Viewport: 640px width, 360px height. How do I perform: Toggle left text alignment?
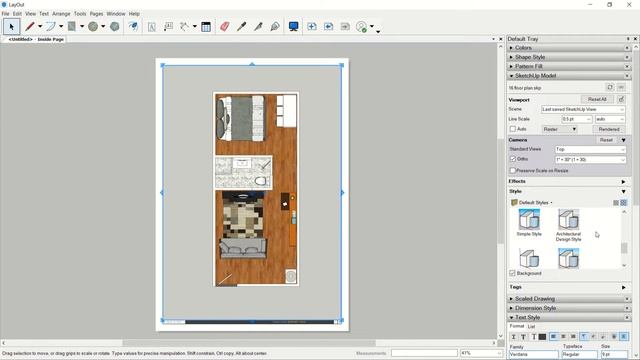(x=553, y=336)
